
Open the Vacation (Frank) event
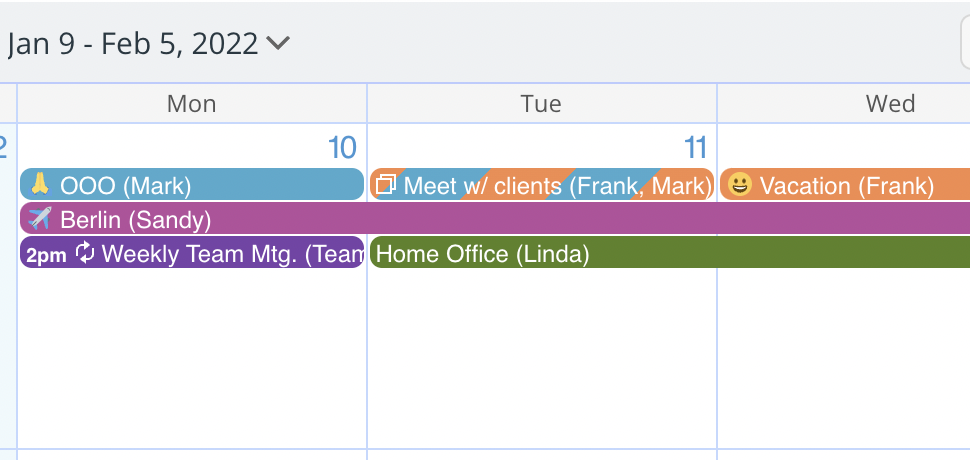[845, 184]
